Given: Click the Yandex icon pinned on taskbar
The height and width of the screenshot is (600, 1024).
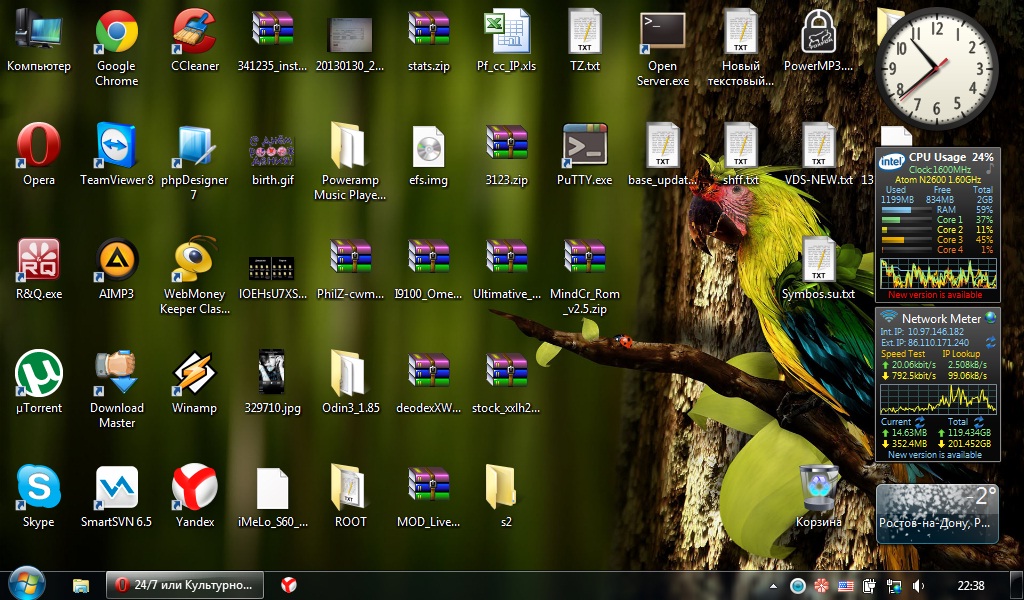Looking at the screenshot, I should coord(288,585).
